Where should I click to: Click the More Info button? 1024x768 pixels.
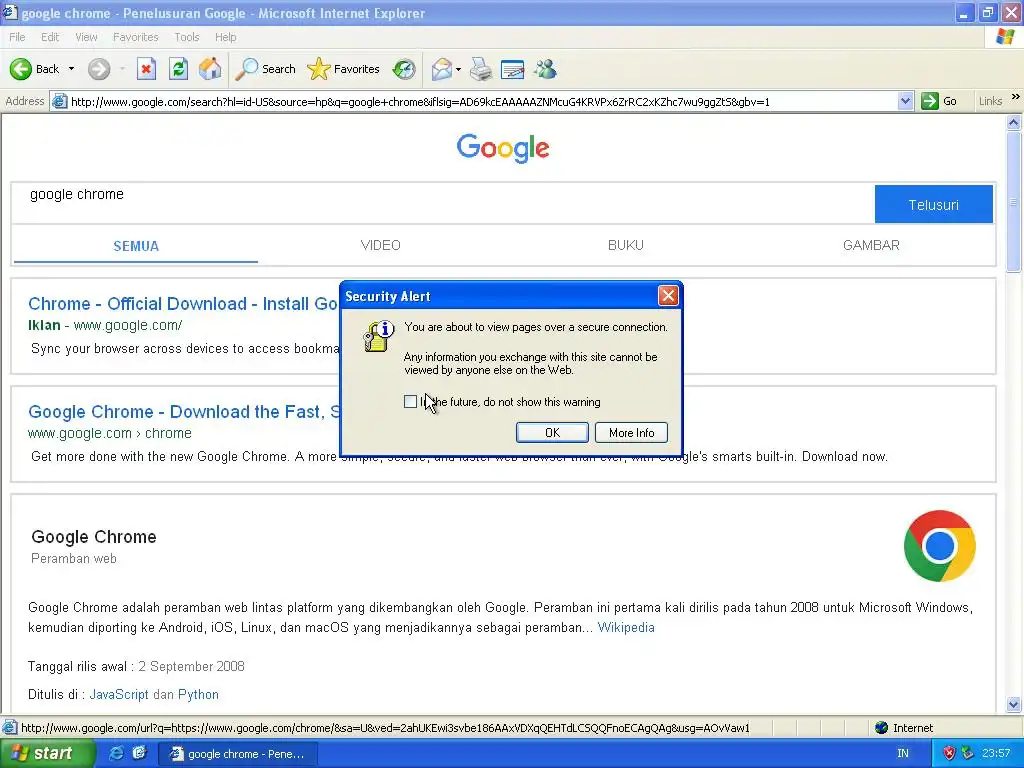click(x=632, y=432)
